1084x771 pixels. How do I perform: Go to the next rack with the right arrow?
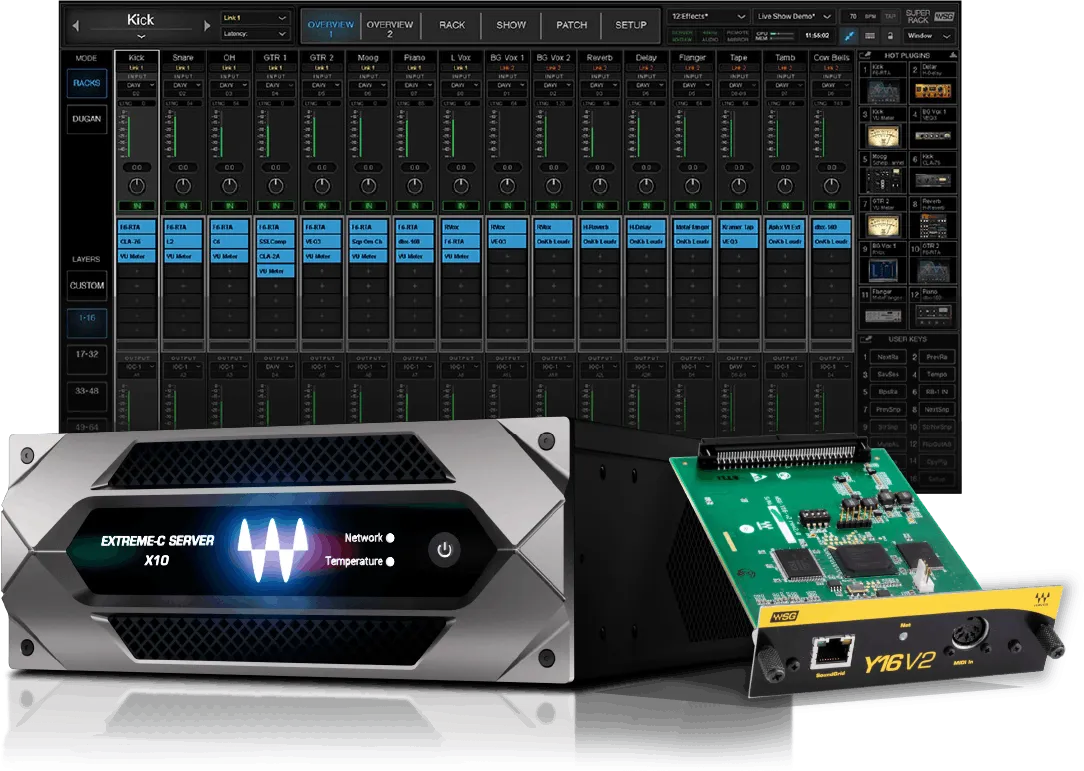click(207, 26)
